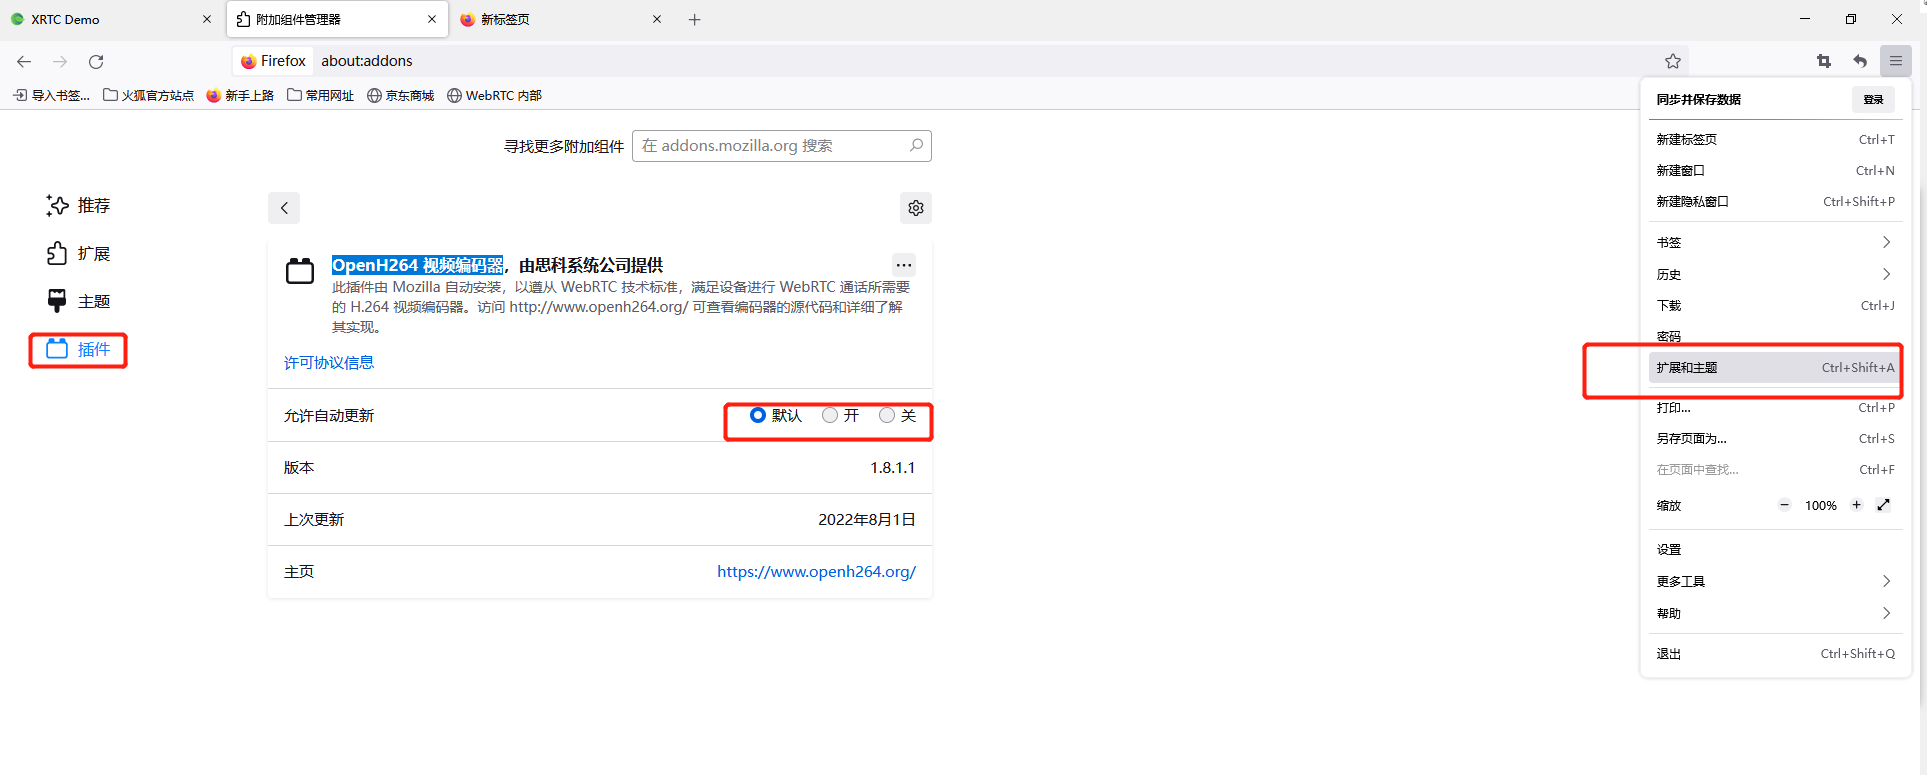Click the addons.mozilla.org search field

(x=782, y=145)
